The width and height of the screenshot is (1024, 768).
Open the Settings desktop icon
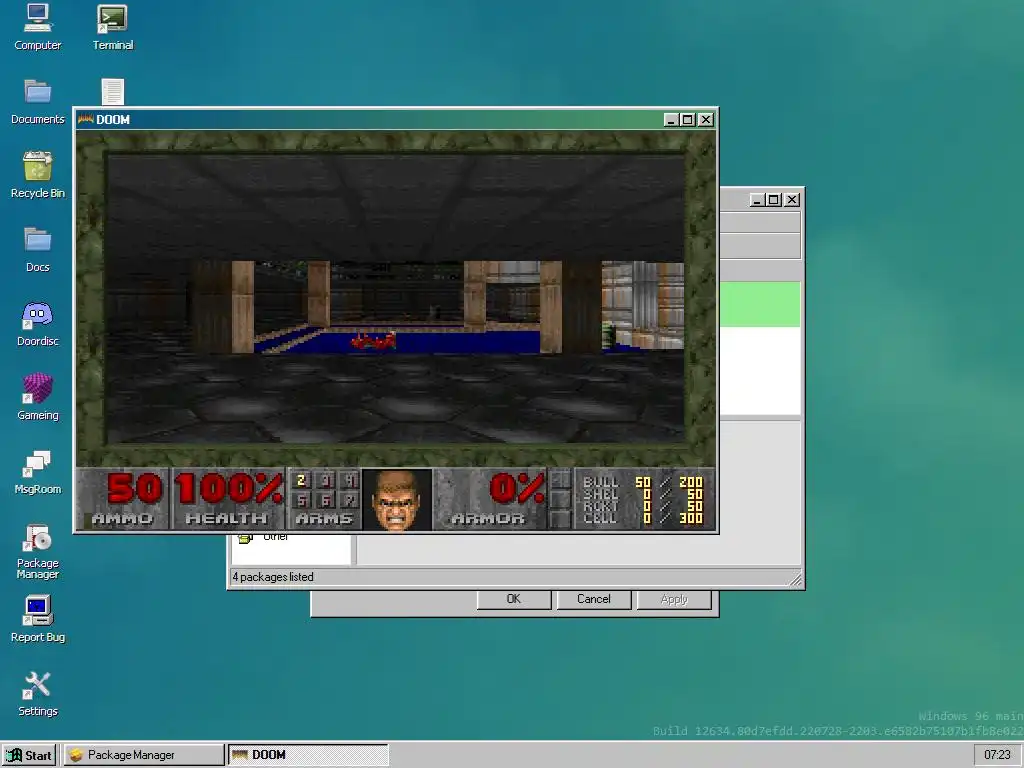pyautogui.click(x=37, y=694)
